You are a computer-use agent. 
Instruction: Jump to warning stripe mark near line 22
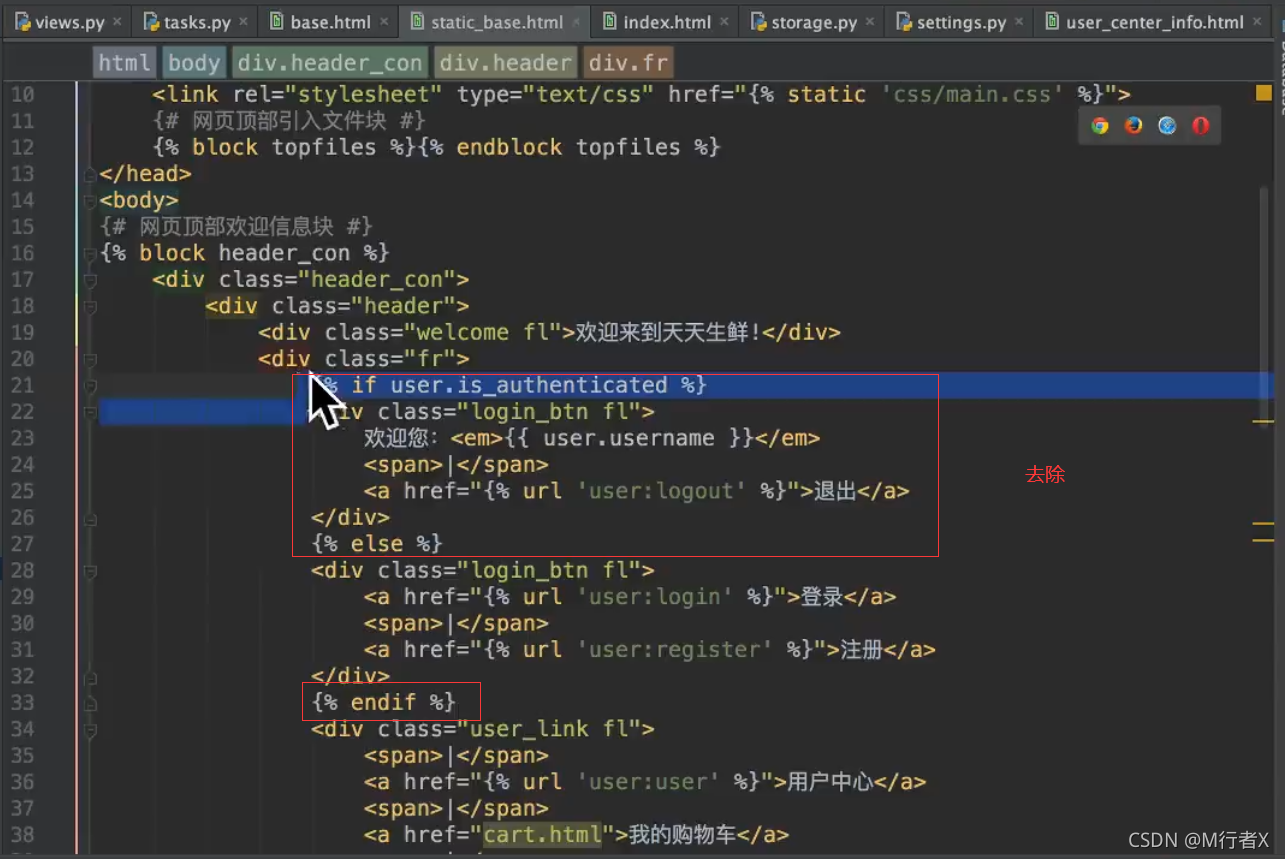pos(1264,422)
